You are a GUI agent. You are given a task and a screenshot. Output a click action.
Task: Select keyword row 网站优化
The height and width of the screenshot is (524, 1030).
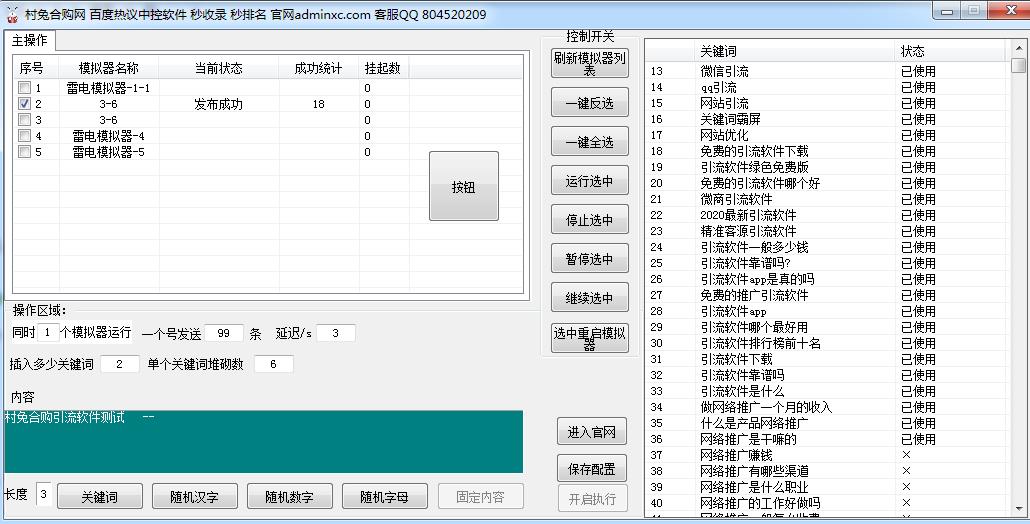(826, 135)
